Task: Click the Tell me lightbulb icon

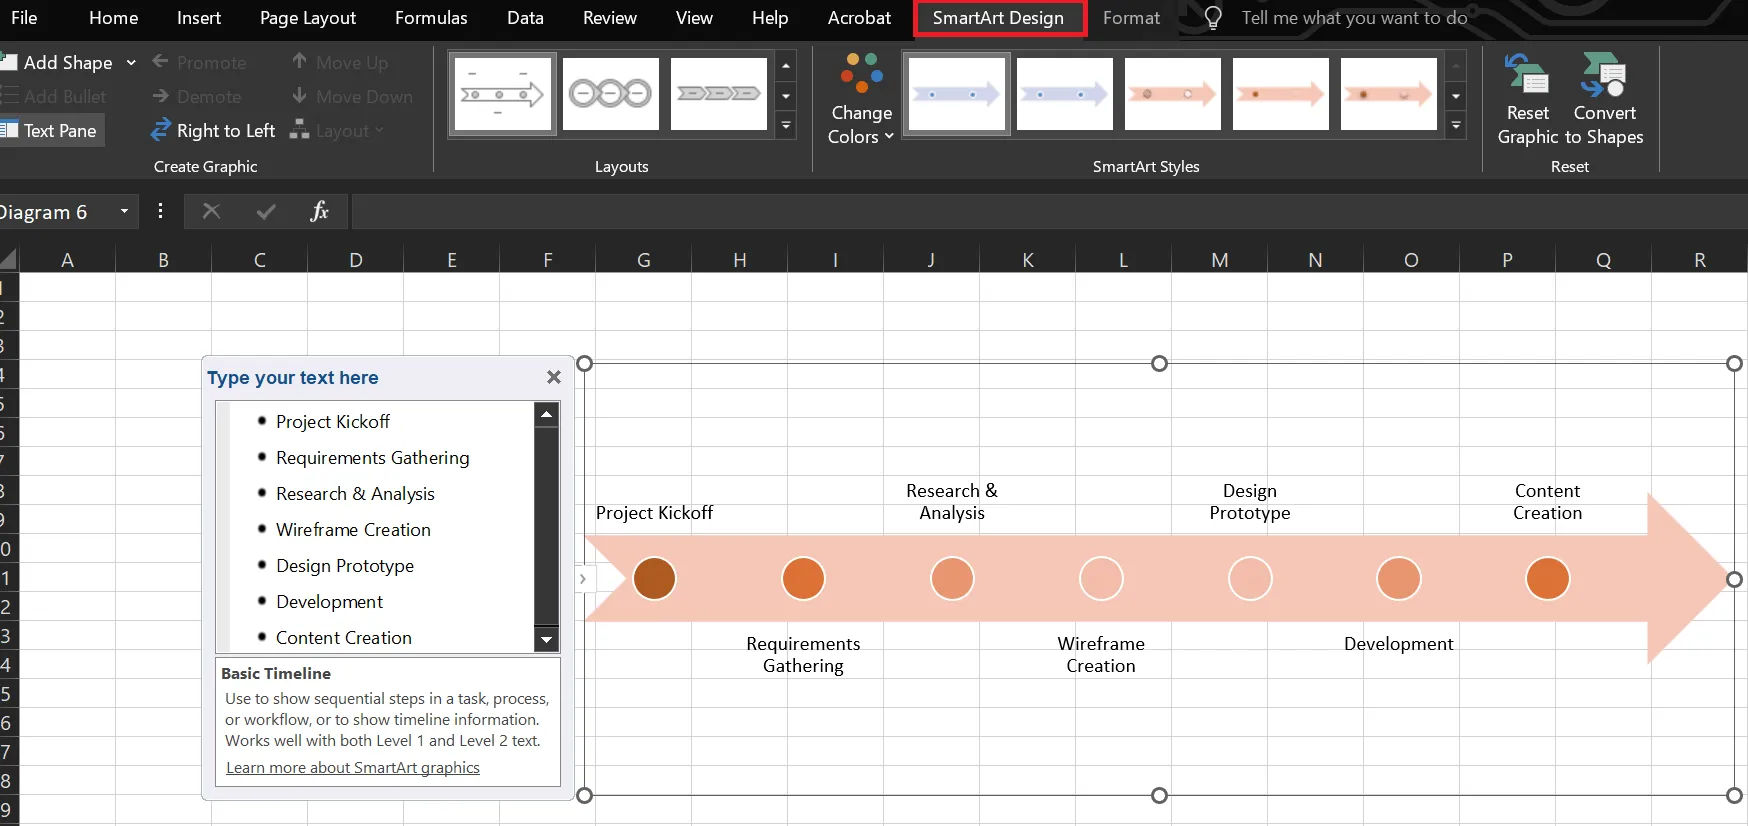Action: [1213, 18]
